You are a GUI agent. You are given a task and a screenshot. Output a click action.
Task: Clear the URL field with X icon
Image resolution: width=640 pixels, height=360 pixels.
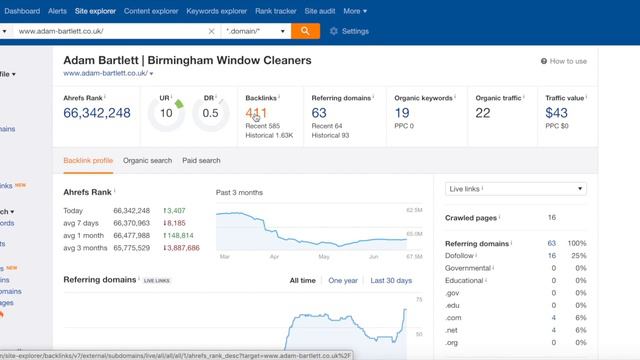pyautogui.click(x=211, y=31)
